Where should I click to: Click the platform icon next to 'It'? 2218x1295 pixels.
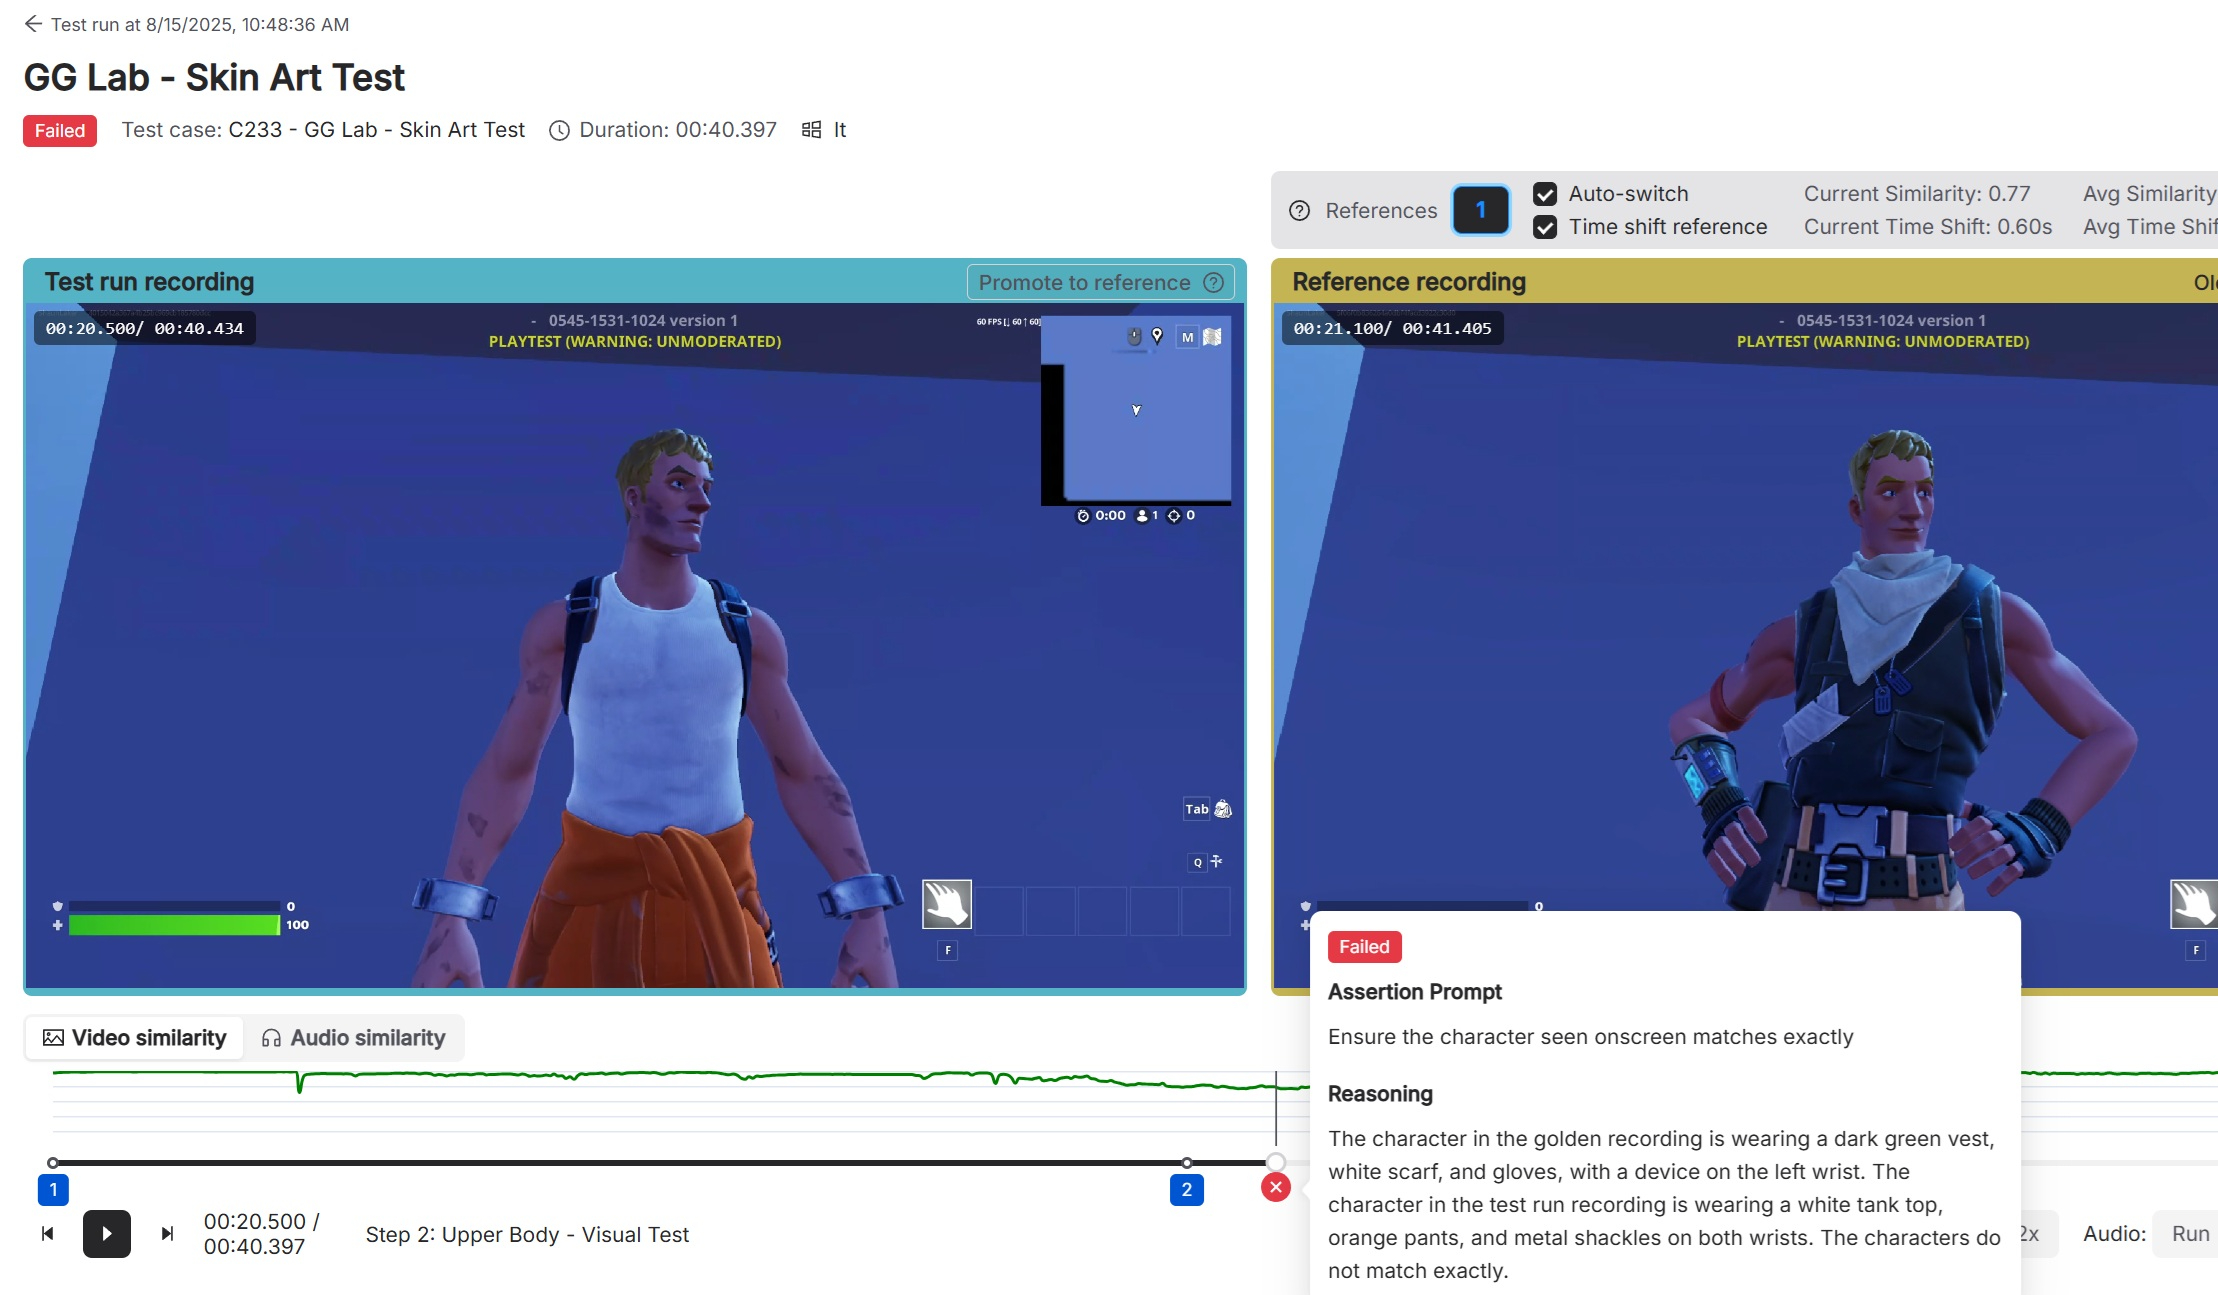click(x=812, y=129)
